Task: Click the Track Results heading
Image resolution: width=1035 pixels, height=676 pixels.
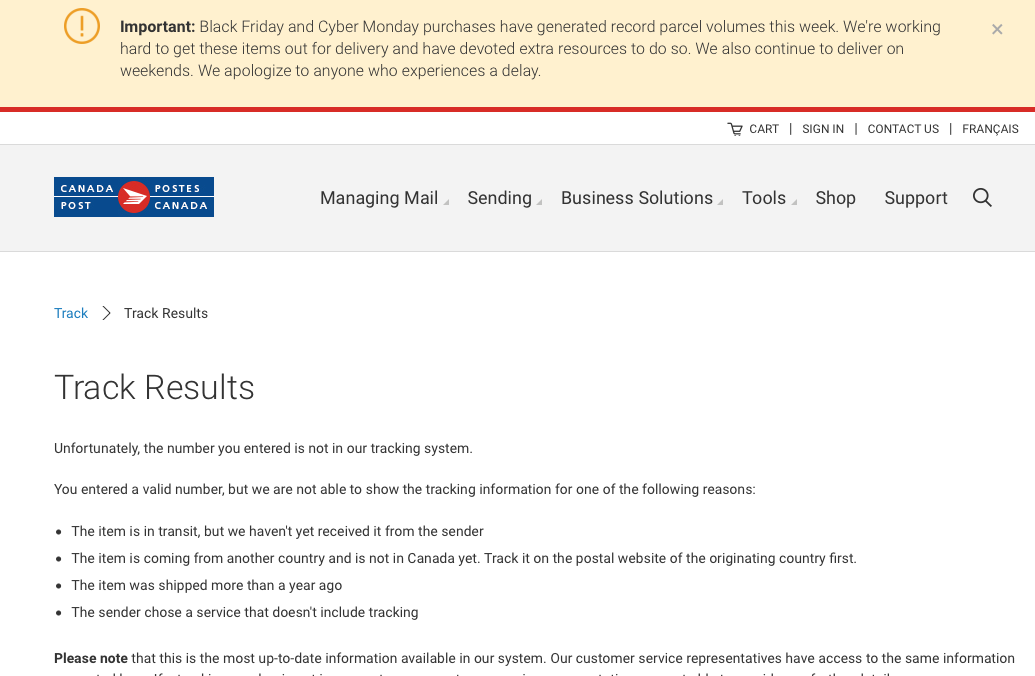Action: [x=154, y=387]
